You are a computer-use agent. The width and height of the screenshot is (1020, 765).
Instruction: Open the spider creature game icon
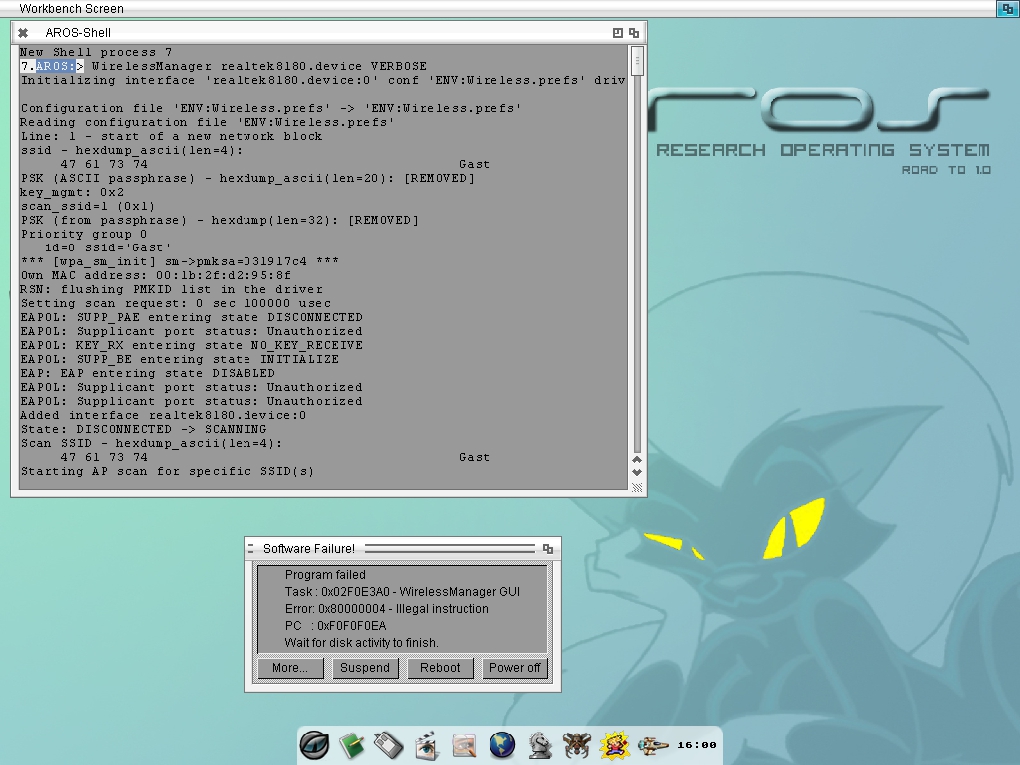577,745
